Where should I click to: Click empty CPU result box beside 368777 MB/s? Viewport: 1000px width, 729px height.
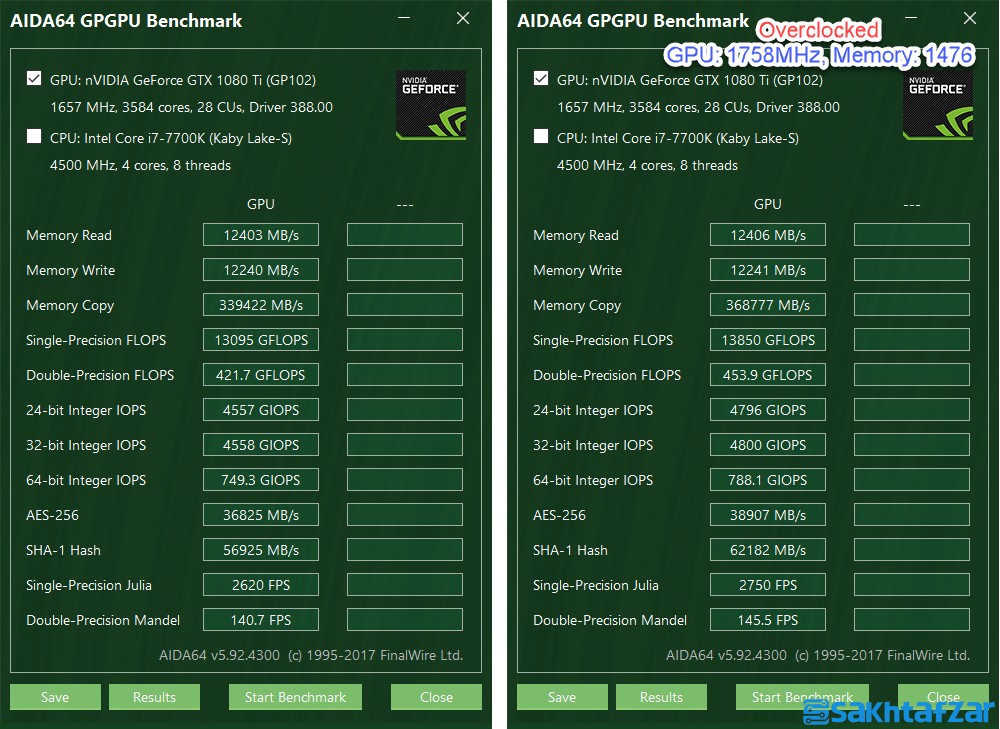[x=912, y=305]
